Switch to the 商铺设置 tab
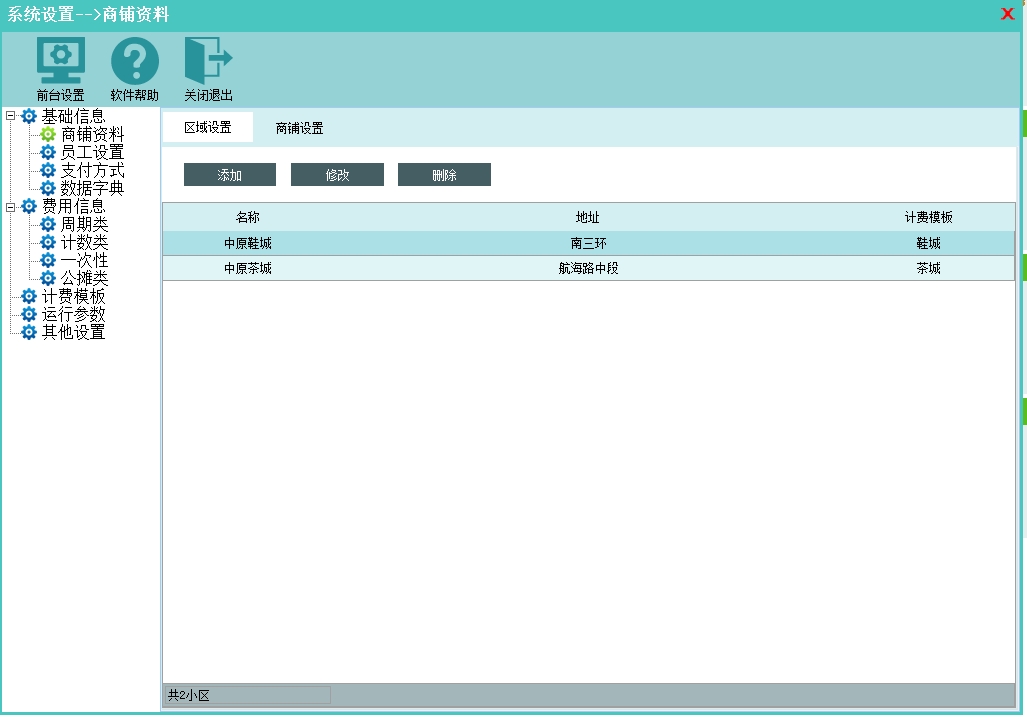This screenshot has width=1027, height=724. tap(299, 128)
